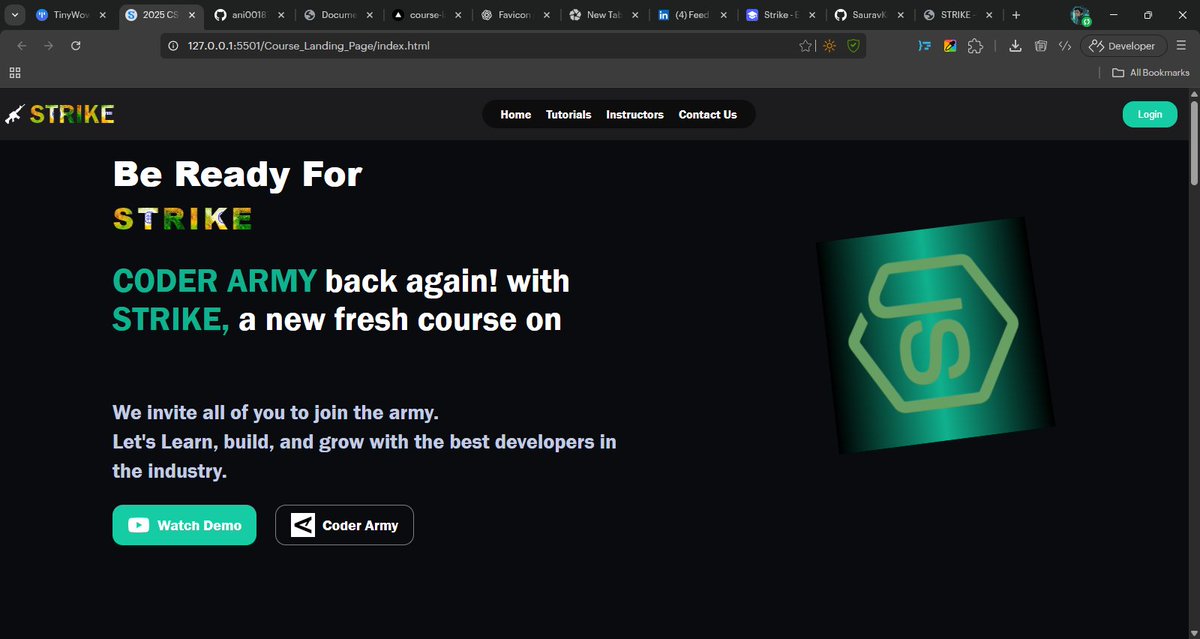Bookmark this page with star icon
The height and width of the screenshot is (639, 1200).
(806, 46)
